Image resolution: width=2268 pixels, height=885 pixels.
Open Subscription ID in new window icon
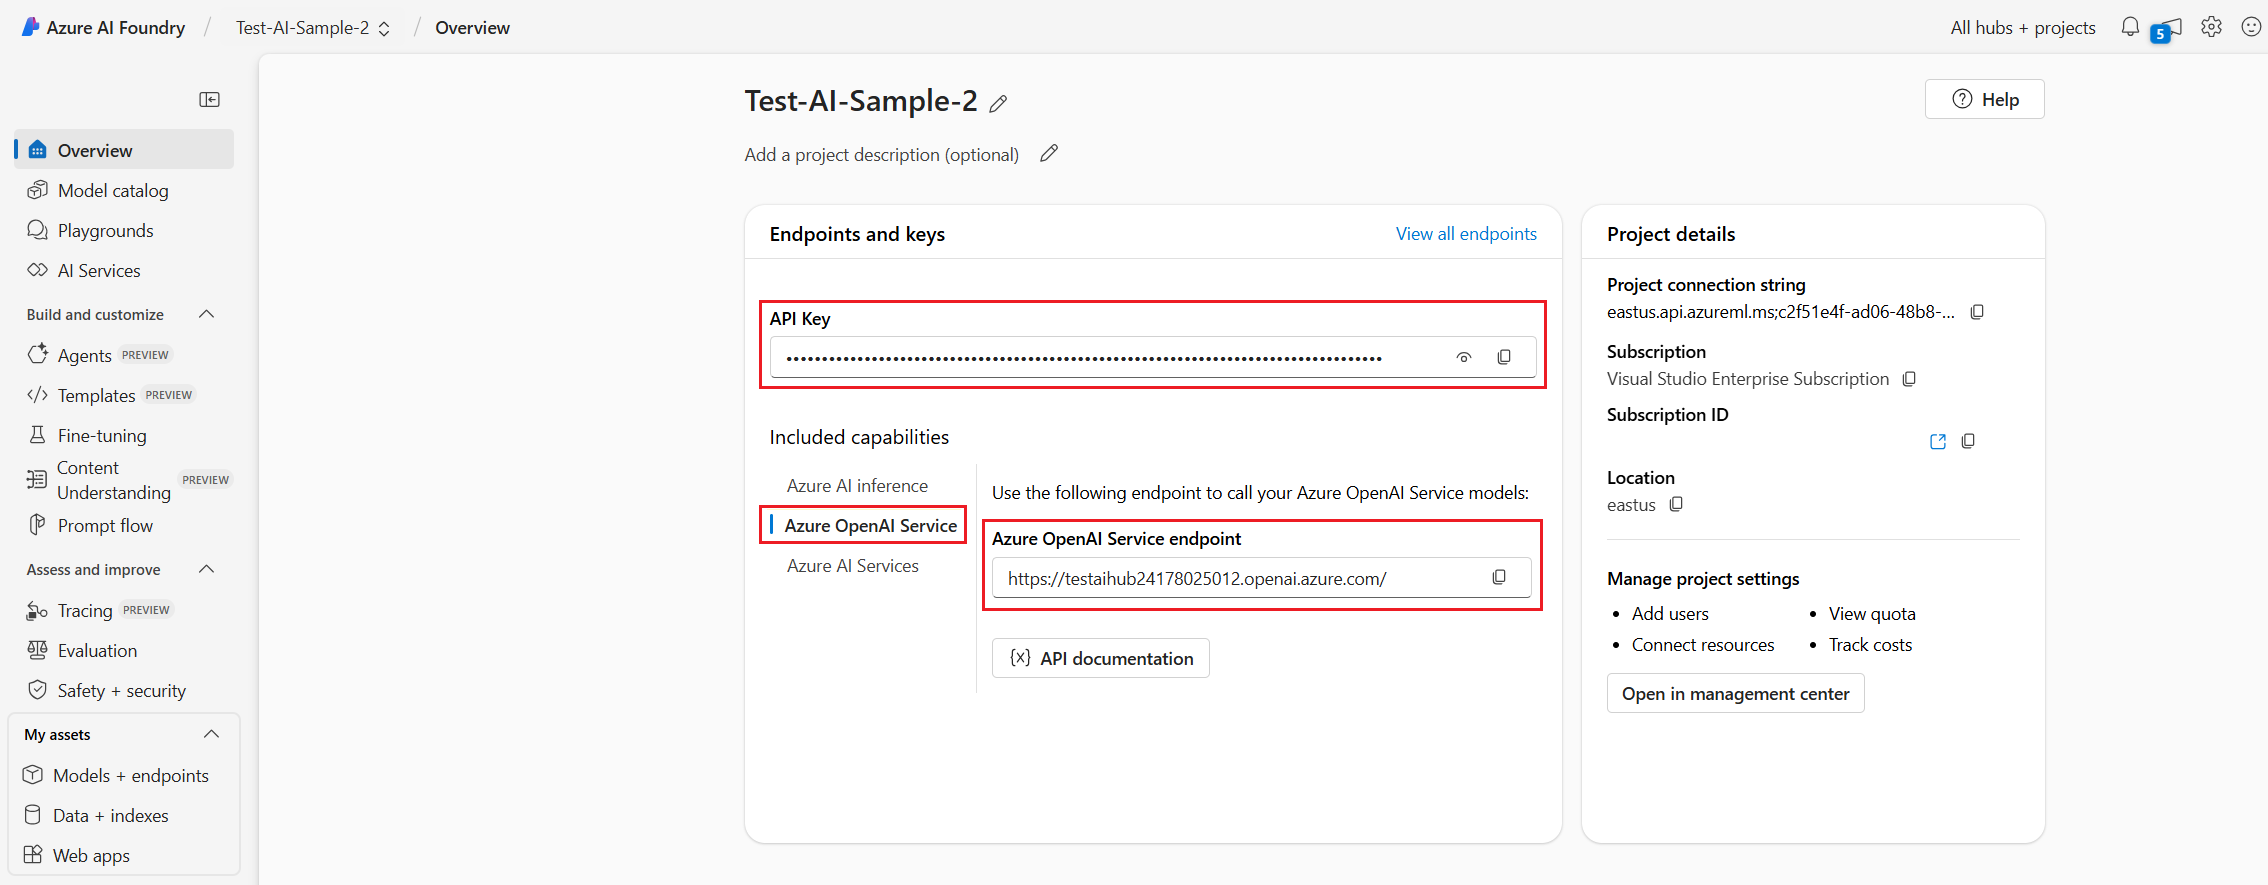1937,440
